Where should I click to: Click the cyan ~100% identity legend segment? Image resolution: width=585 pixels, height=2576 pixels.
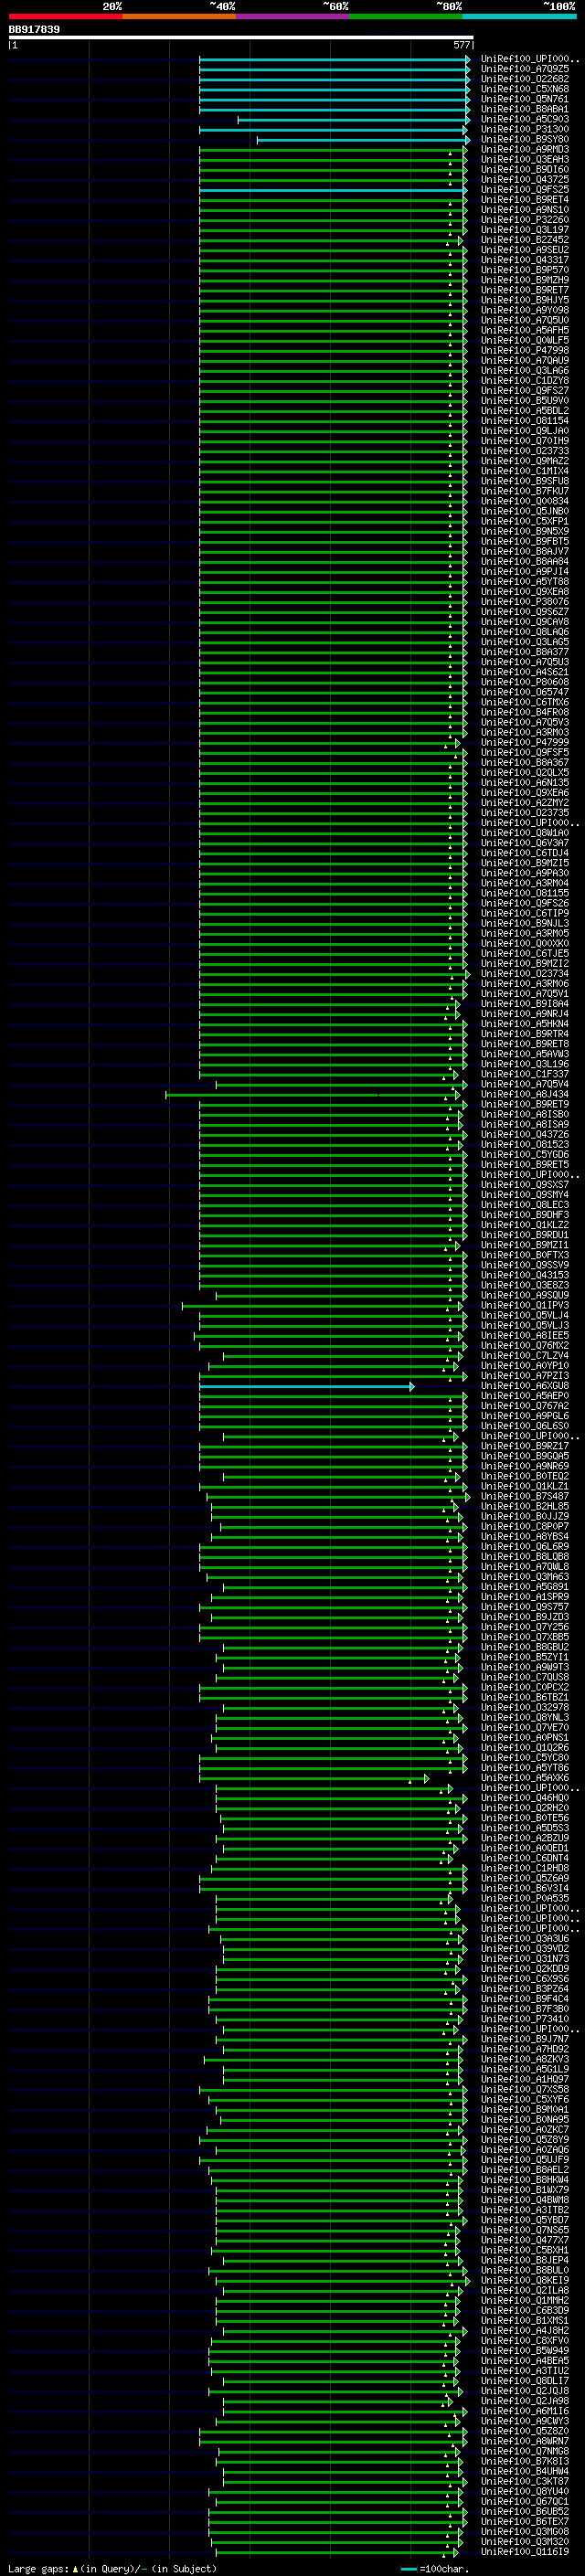coord(519,16)
